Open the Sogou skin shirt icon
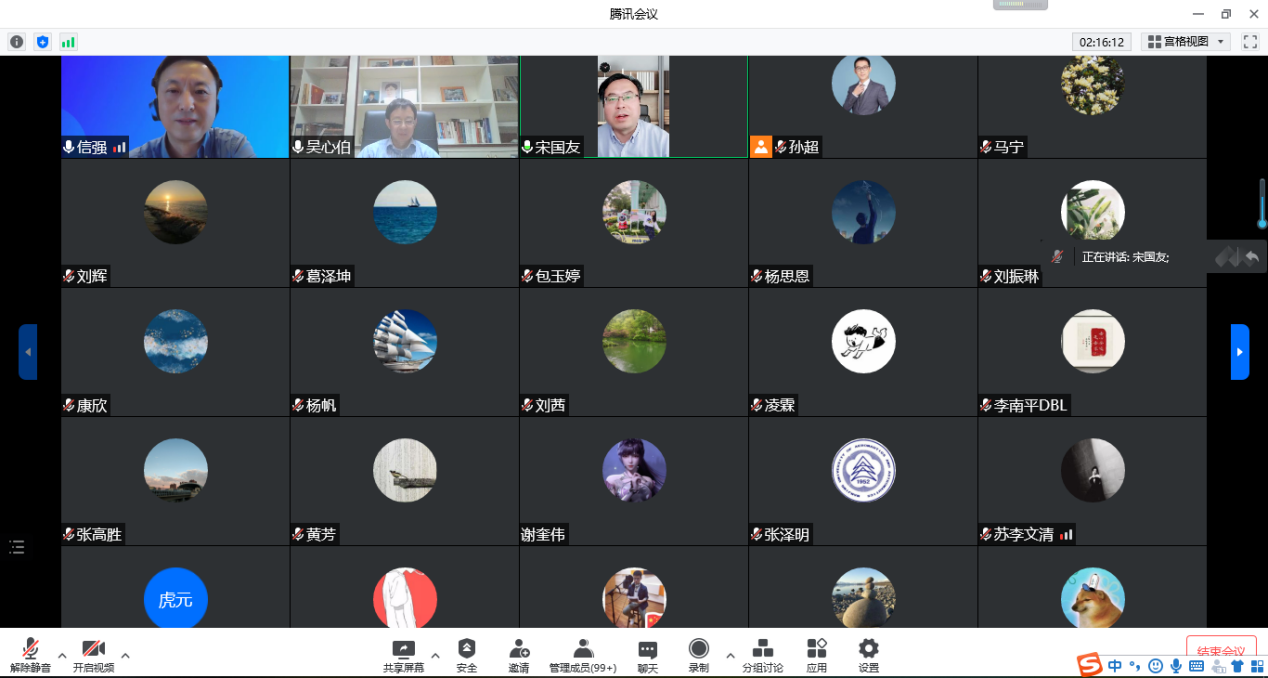Viewport: 1268px width, 678px height. pyautogui.click(x=1237, y=666)
